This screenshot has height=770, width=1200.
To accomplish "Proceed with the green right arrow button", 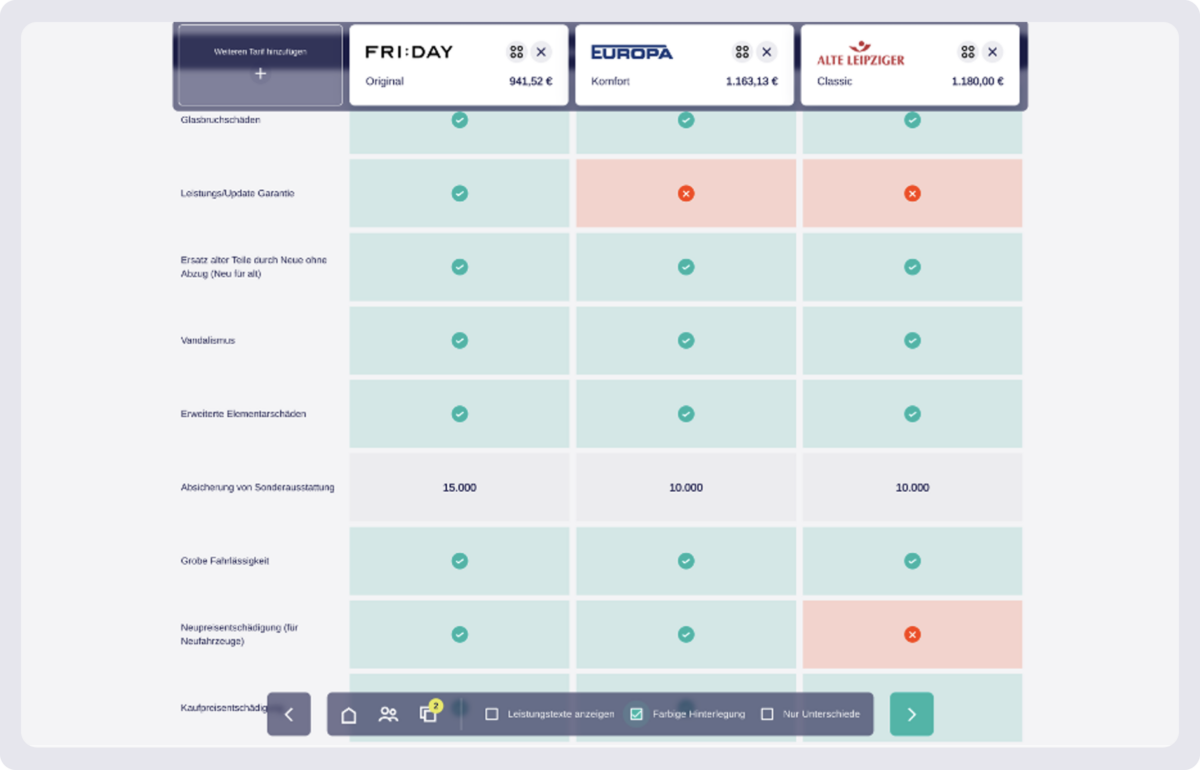I will 911,714.
